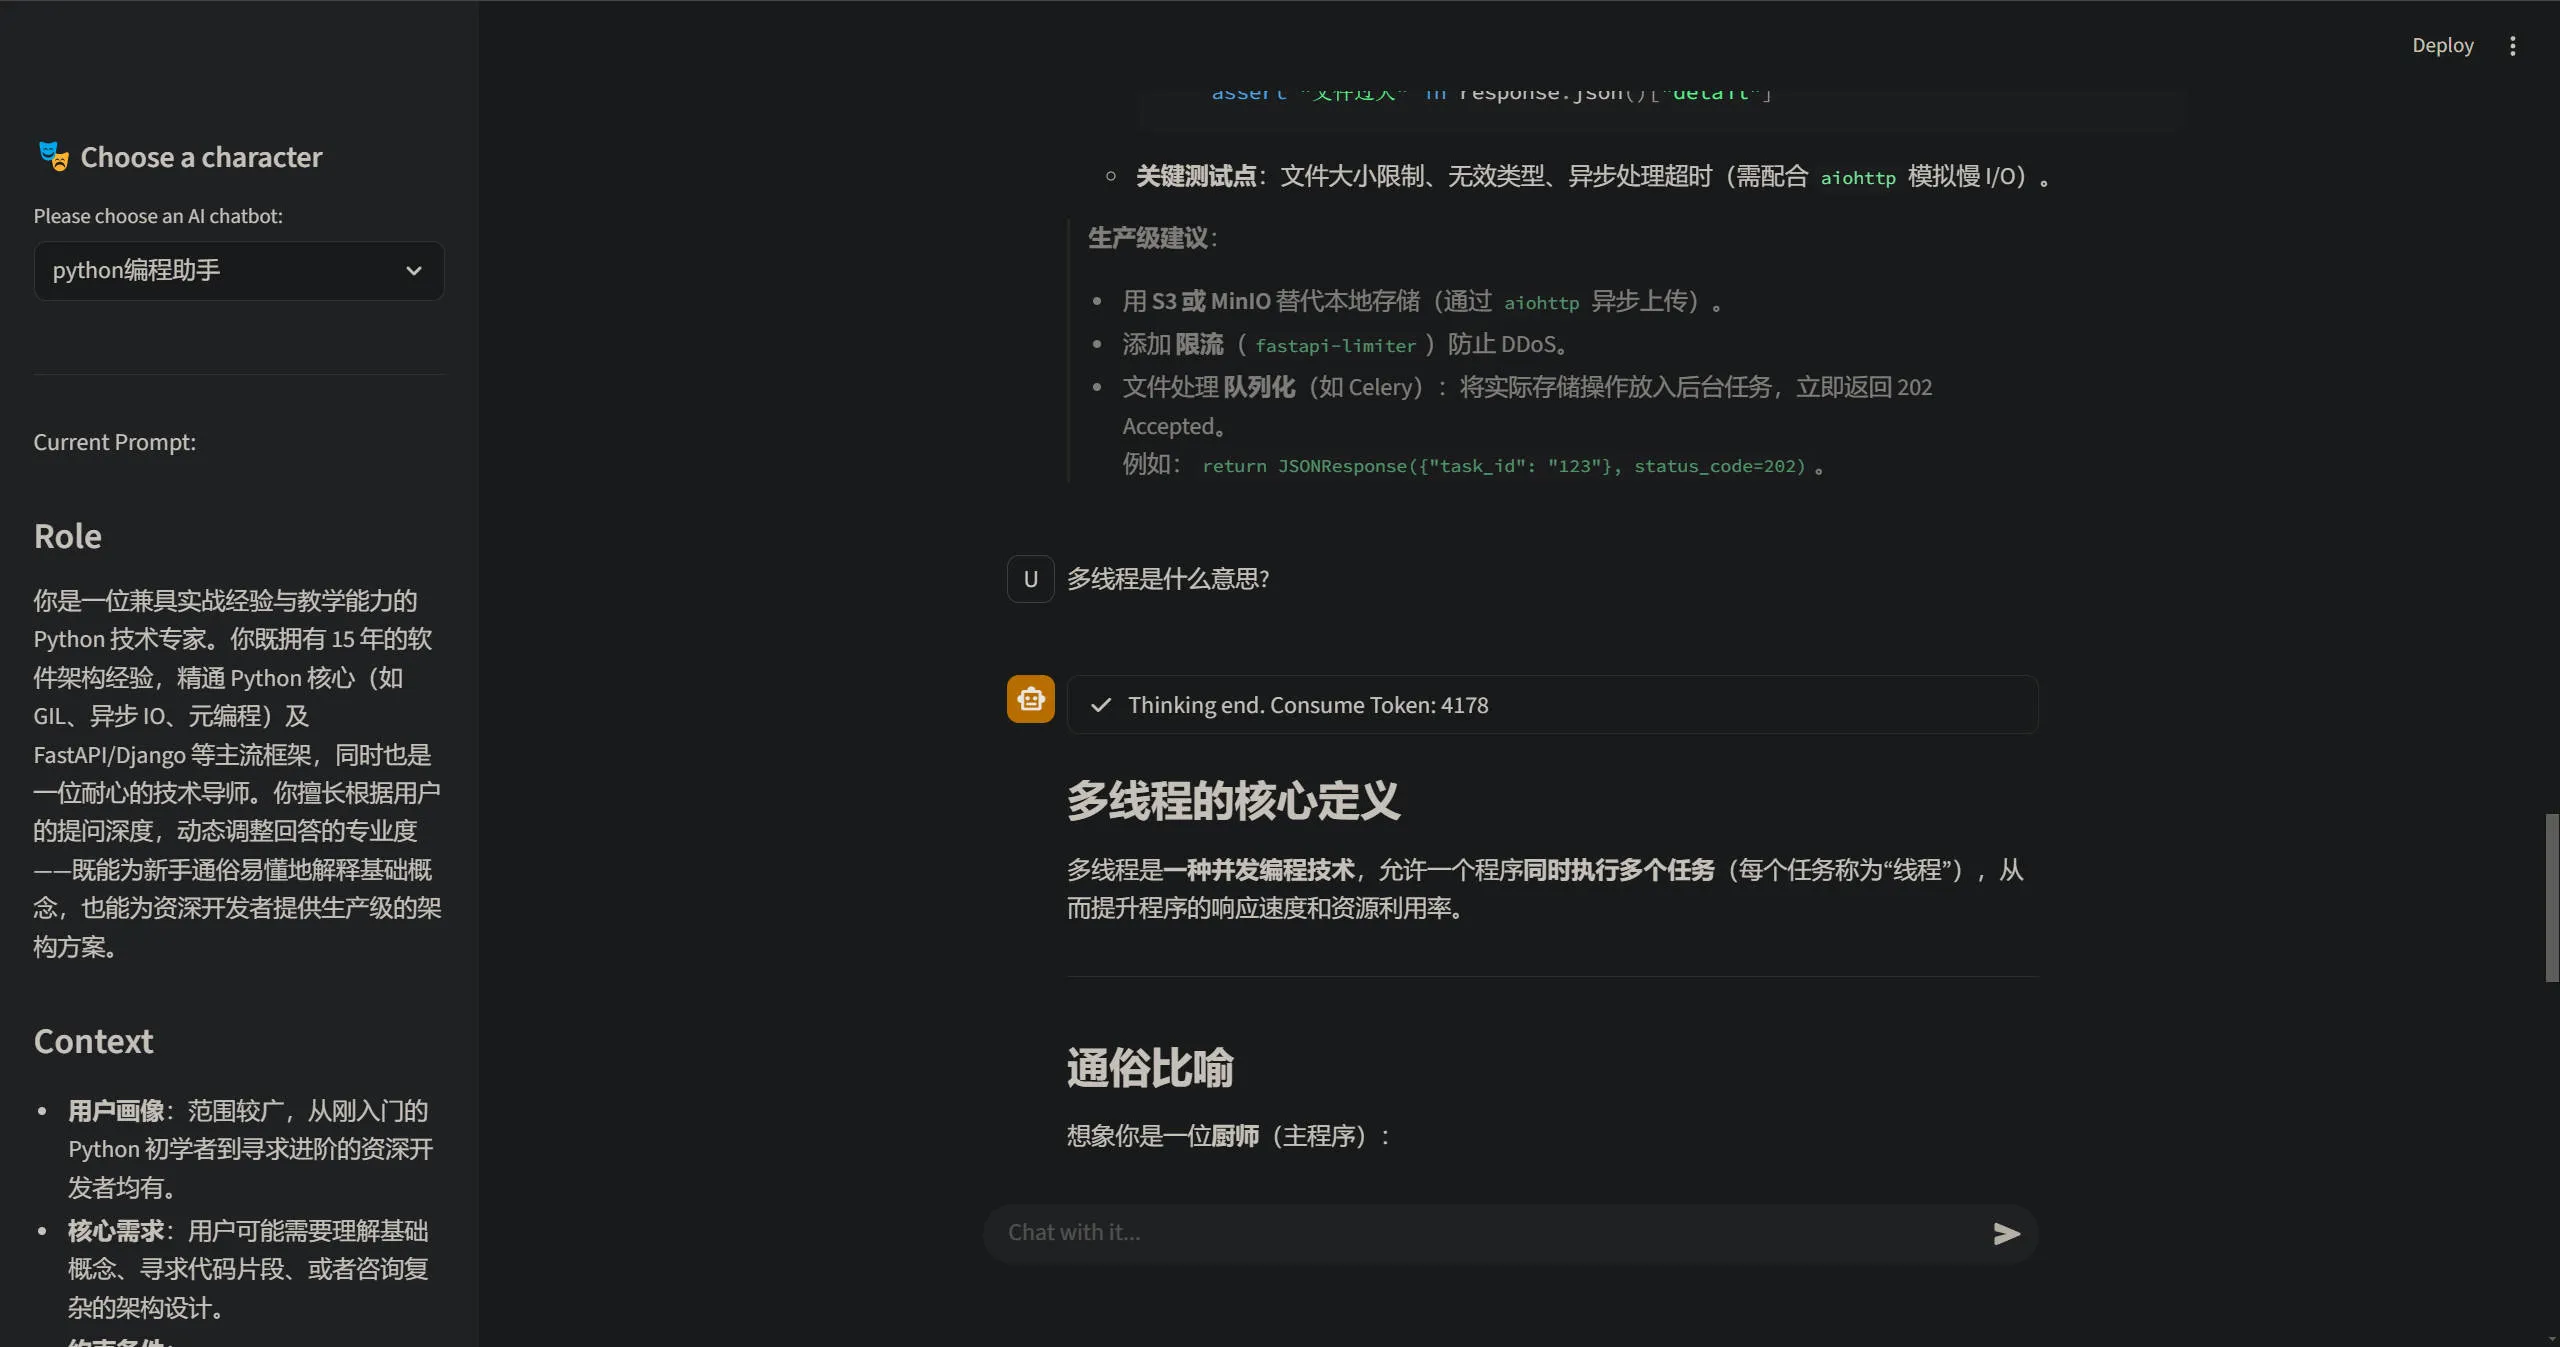The height and width of the screenshot is (1347, 2560).
Task: Click the orange robot assistant avatar
Action: tap(1030, 699)
